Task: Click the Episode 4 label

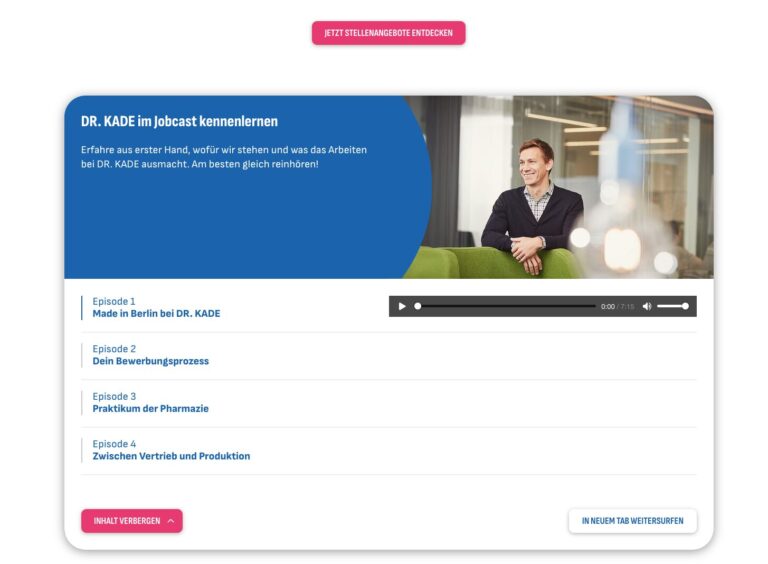Action: (114, 444)
